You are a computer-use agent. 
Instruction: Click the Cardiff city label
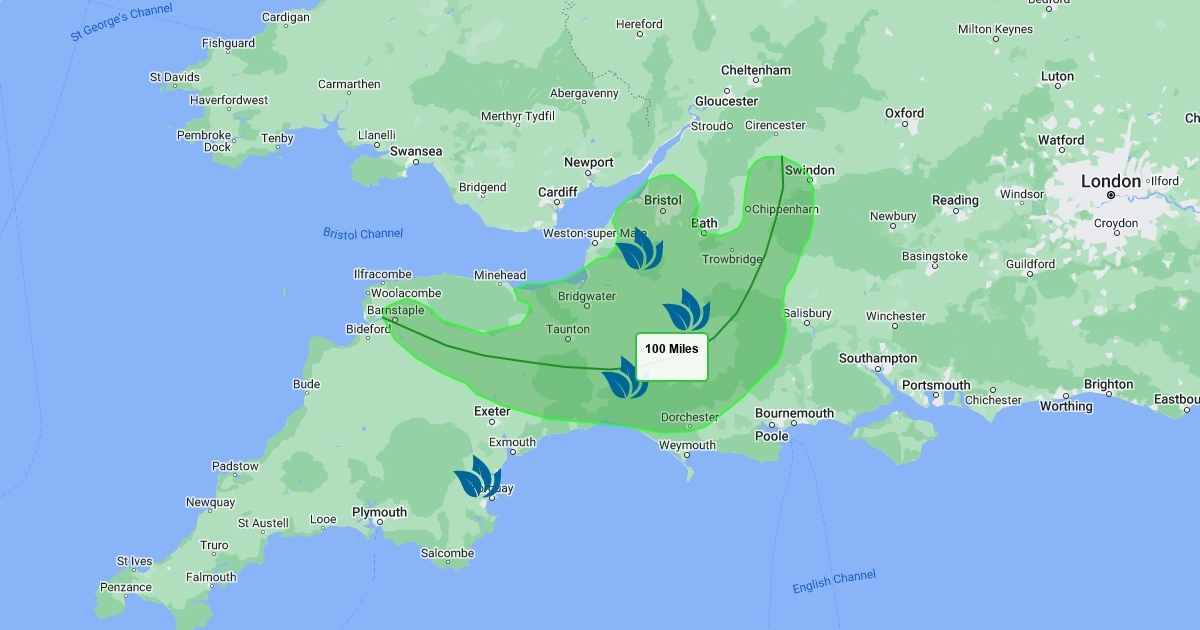click(557, 192)
